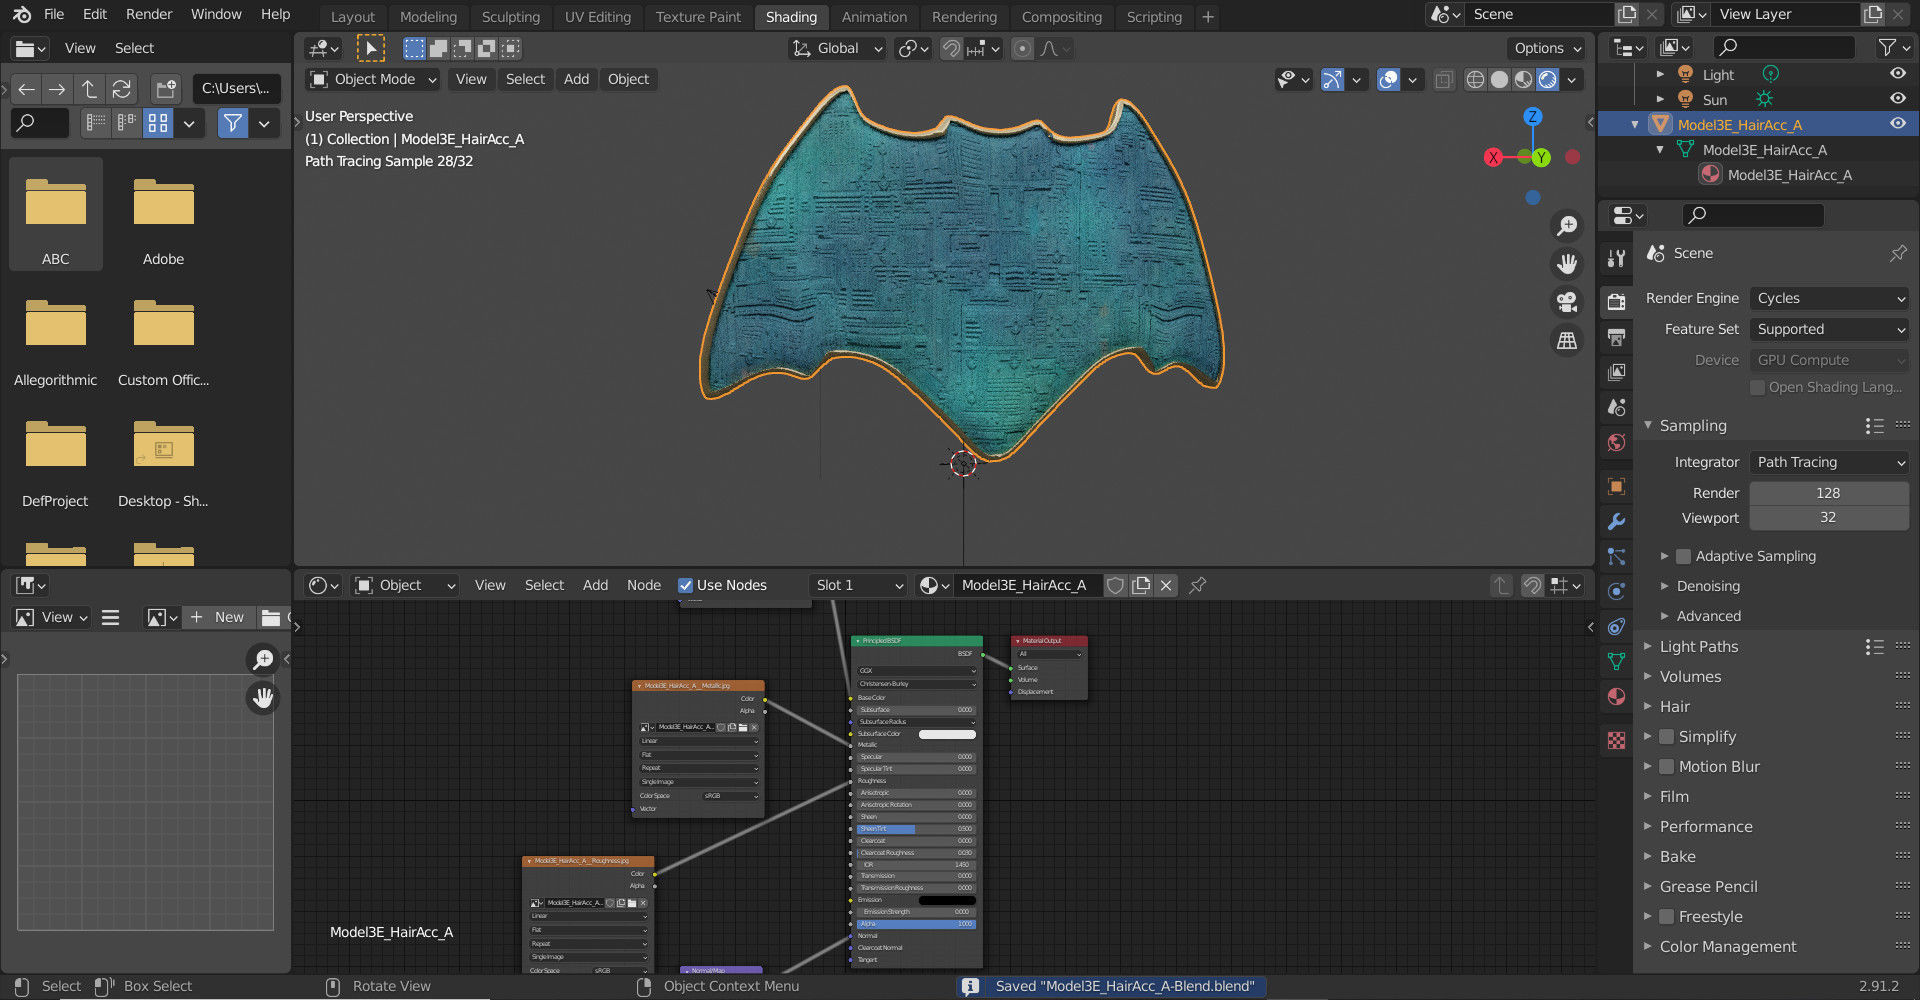Open Material properties sphere icon
Image resolution: width=1920 pixels, height=1000 pixels.
[x=1616, y=697]
